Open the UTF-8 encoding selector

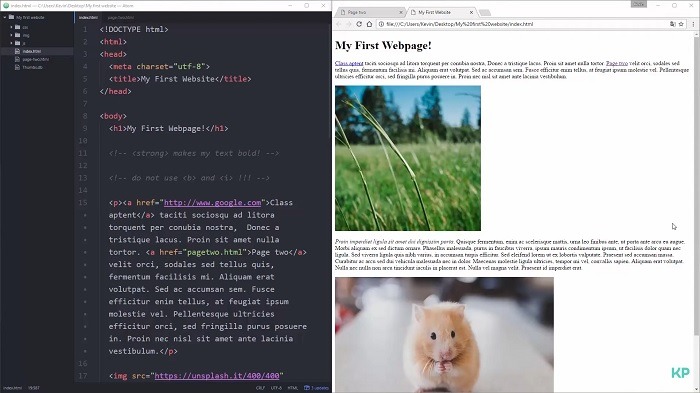pyautogui.click(x=276, y=388)
